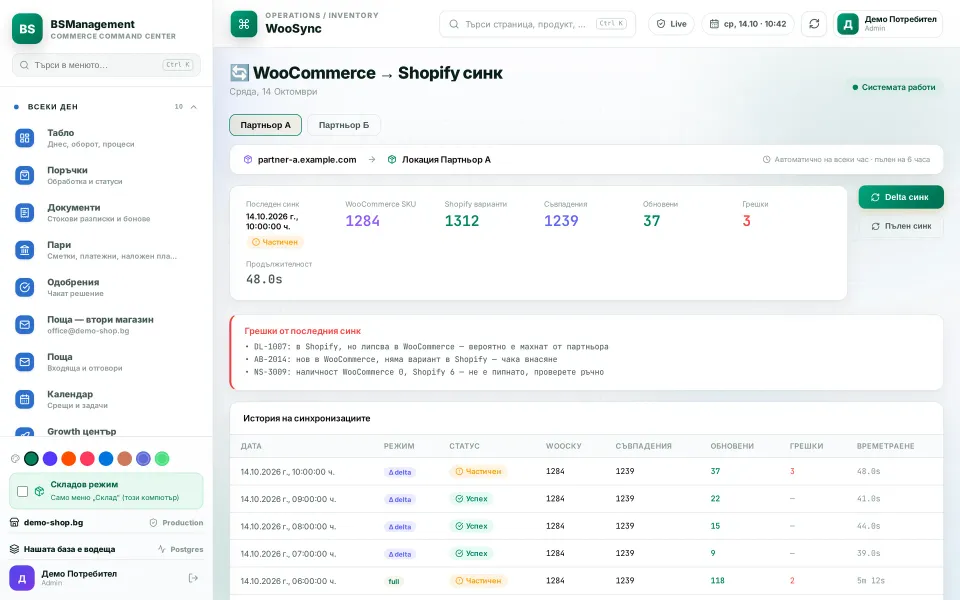Click the icon before partner-a.example.com

(248, 159)
